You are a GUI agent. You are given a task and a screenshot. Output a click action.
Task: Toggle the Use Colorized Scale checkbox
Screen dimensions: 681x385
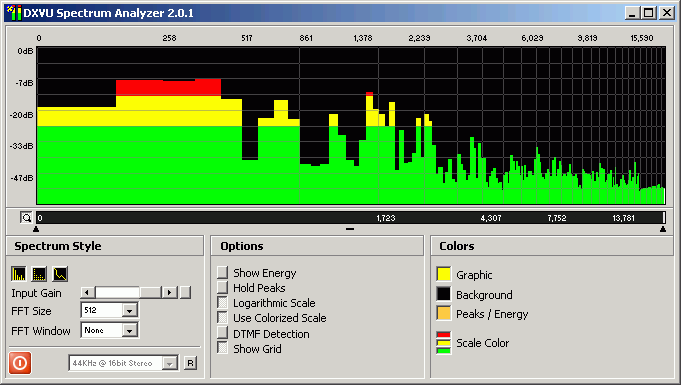tap(222, 318)
